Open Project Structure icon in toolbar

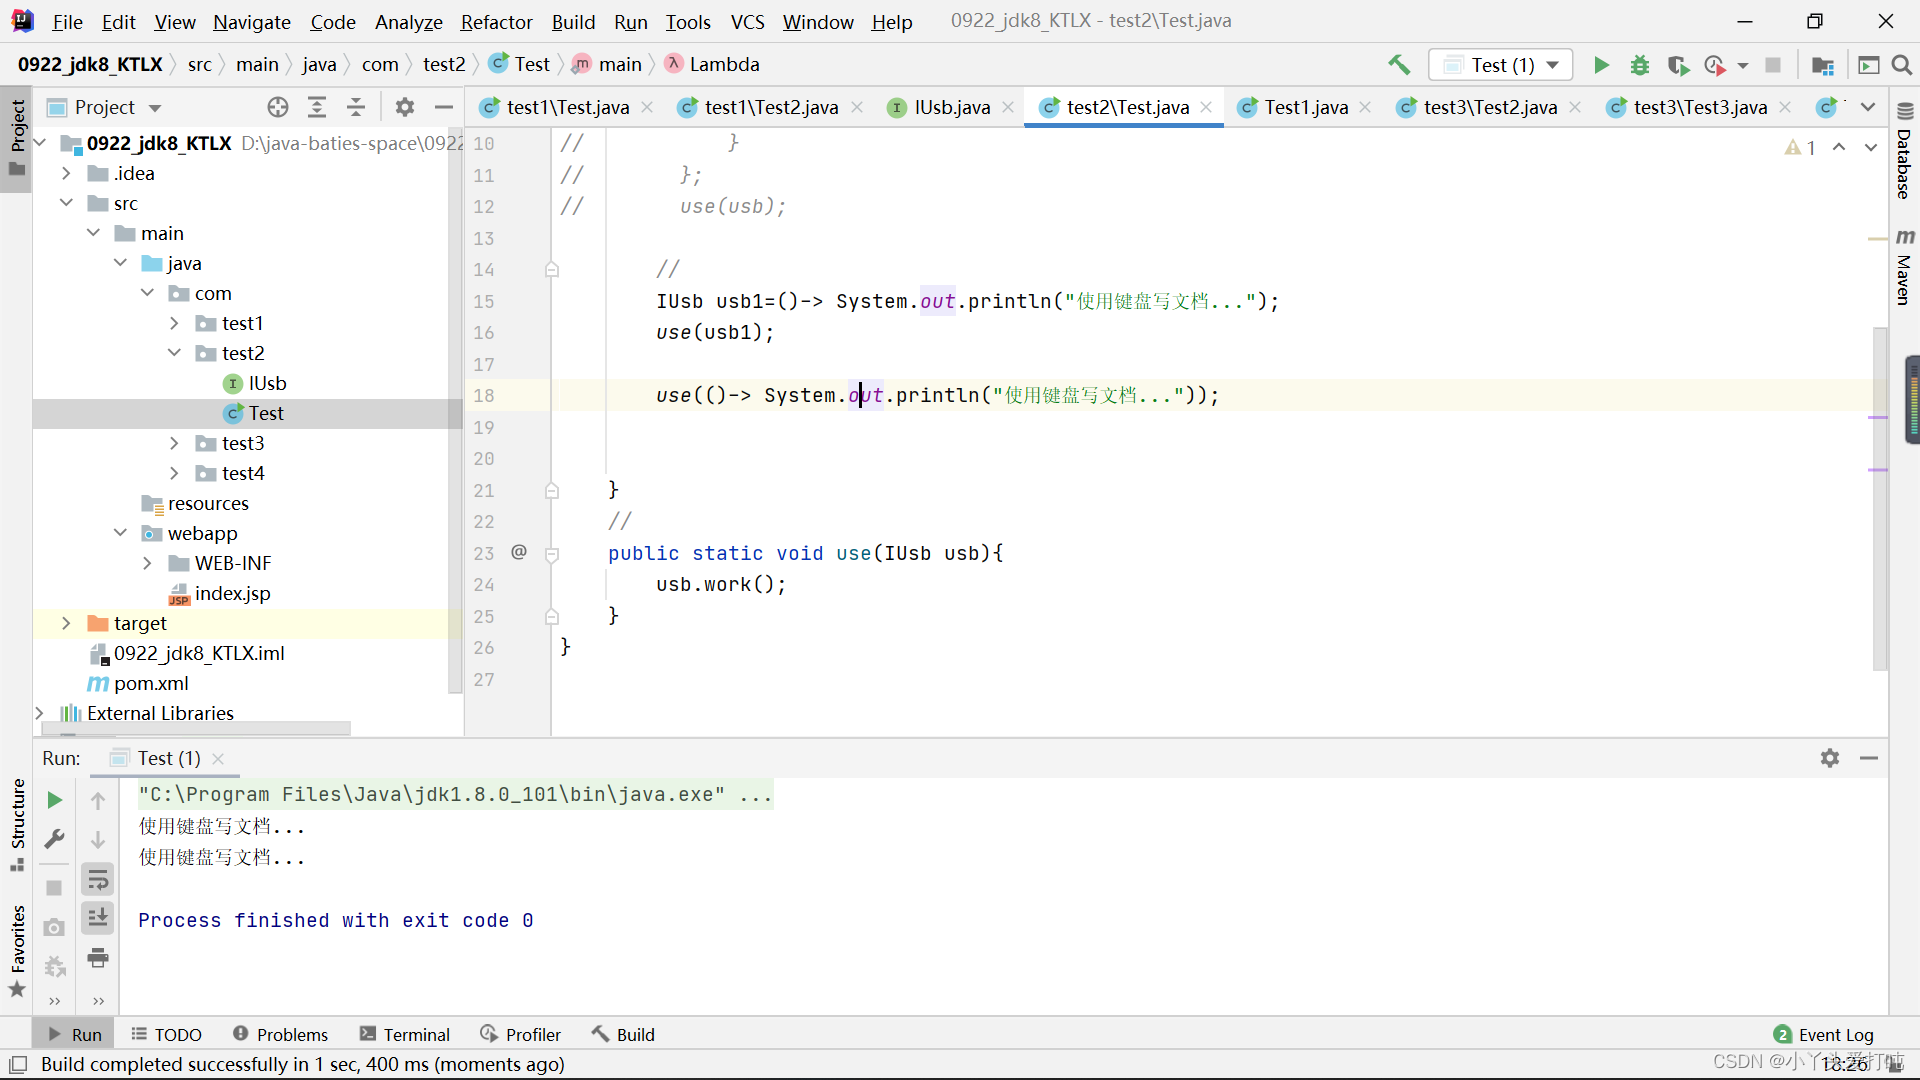pos(1823,65)
